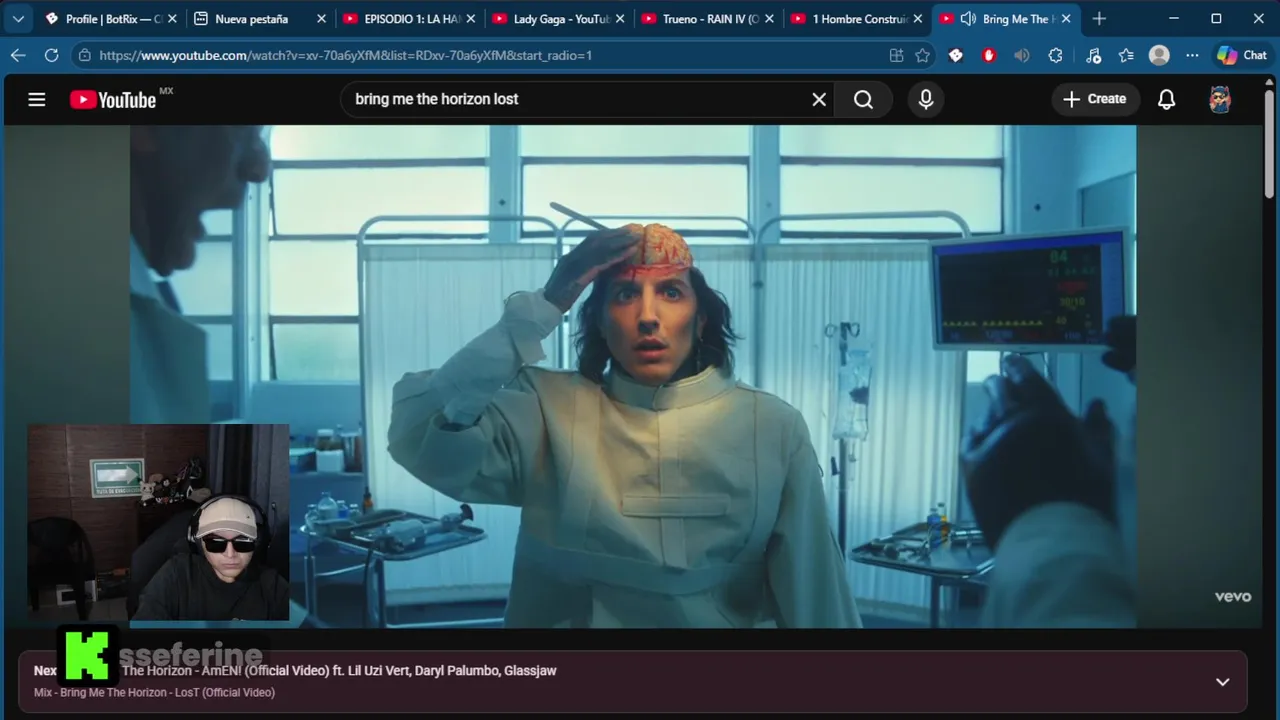Open the media control music-note icon
The image size is (1280, 720).
[1093, 55]
